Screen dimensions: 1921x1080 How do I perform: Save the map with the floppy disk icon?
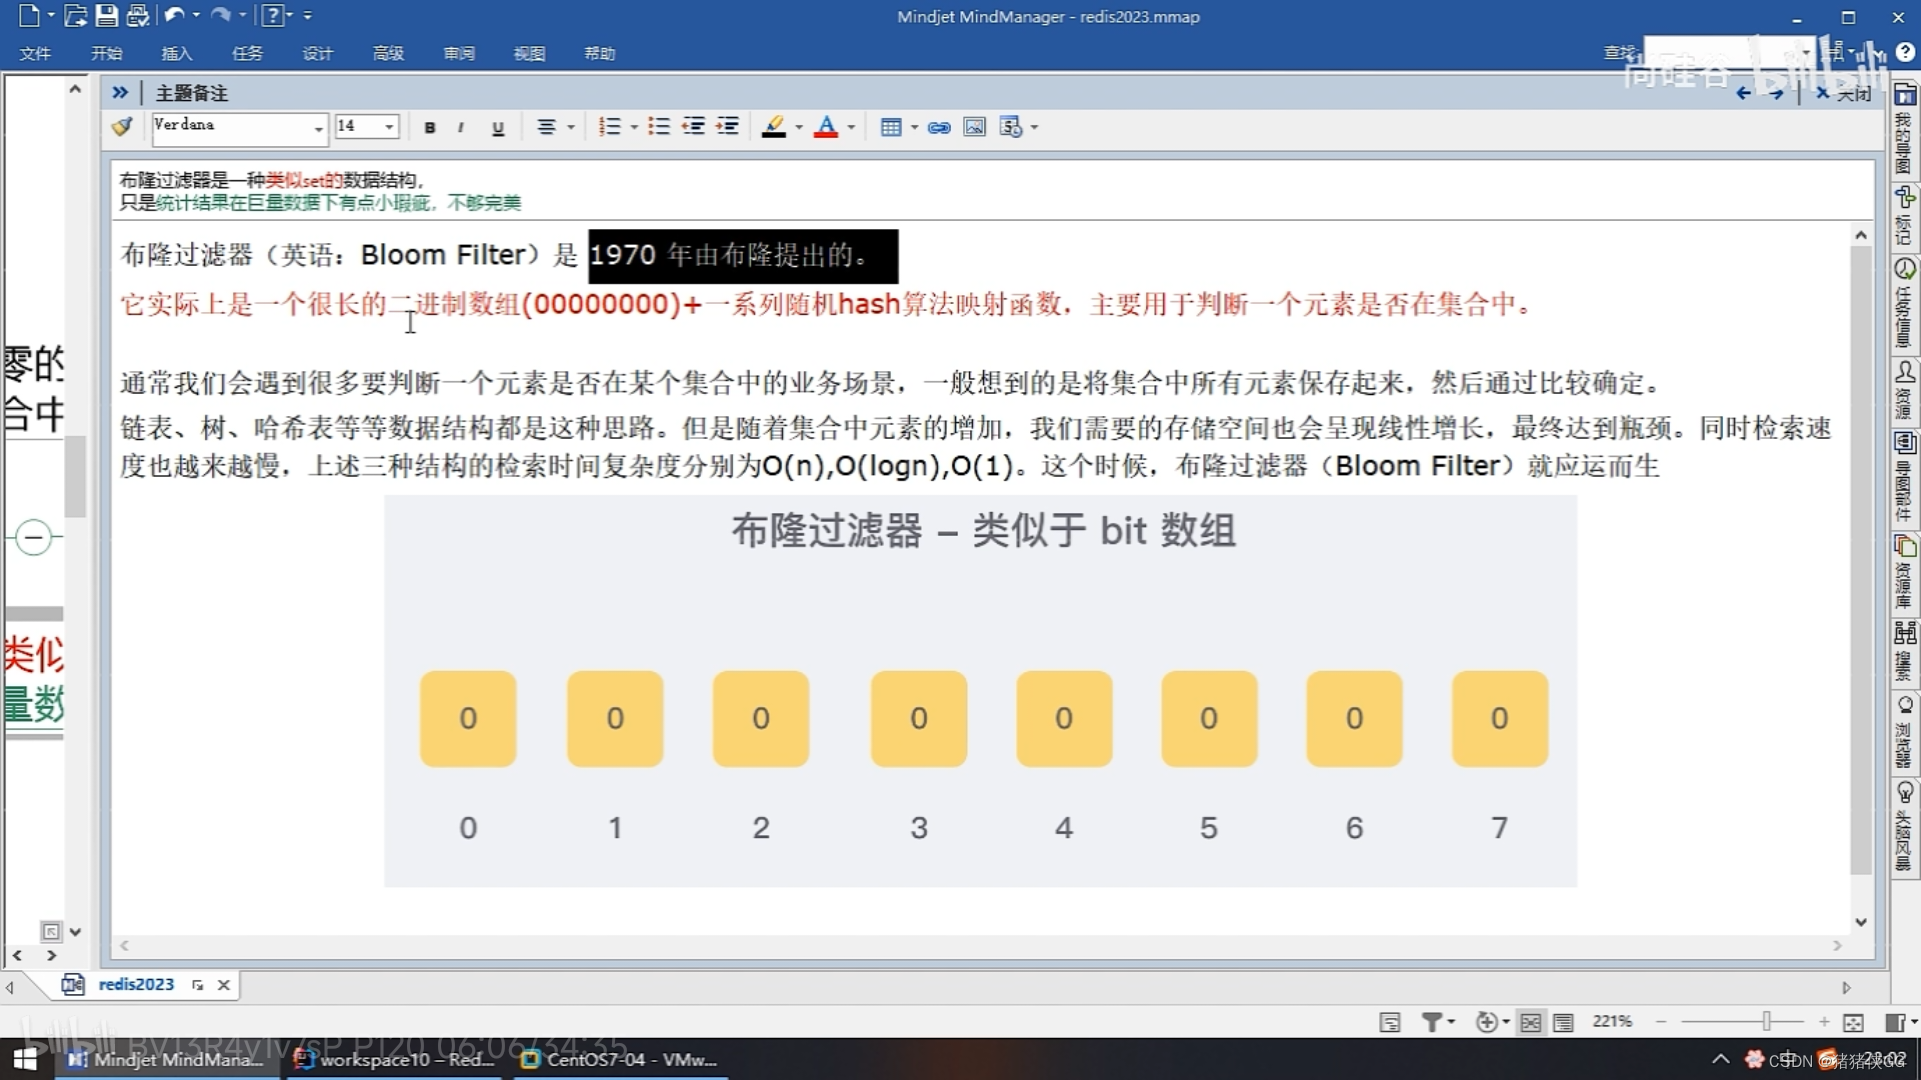106,15
